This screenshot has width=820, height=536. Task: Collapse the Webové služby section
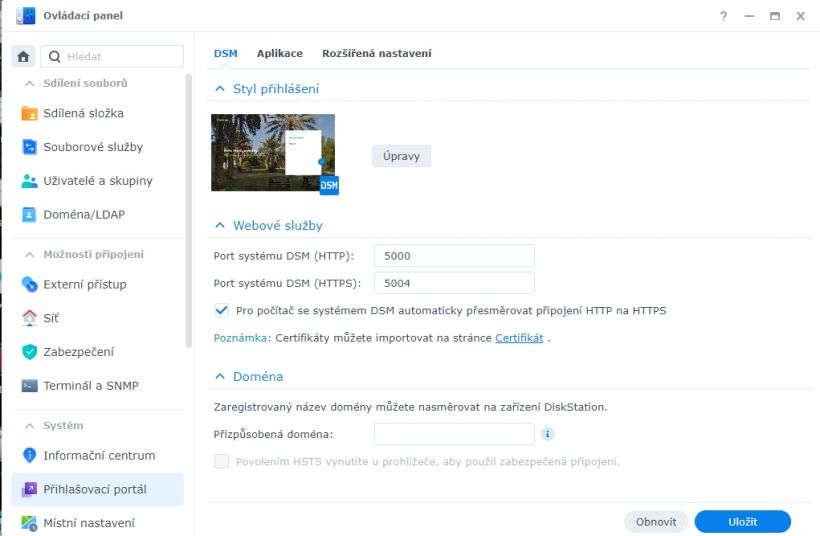221,226
